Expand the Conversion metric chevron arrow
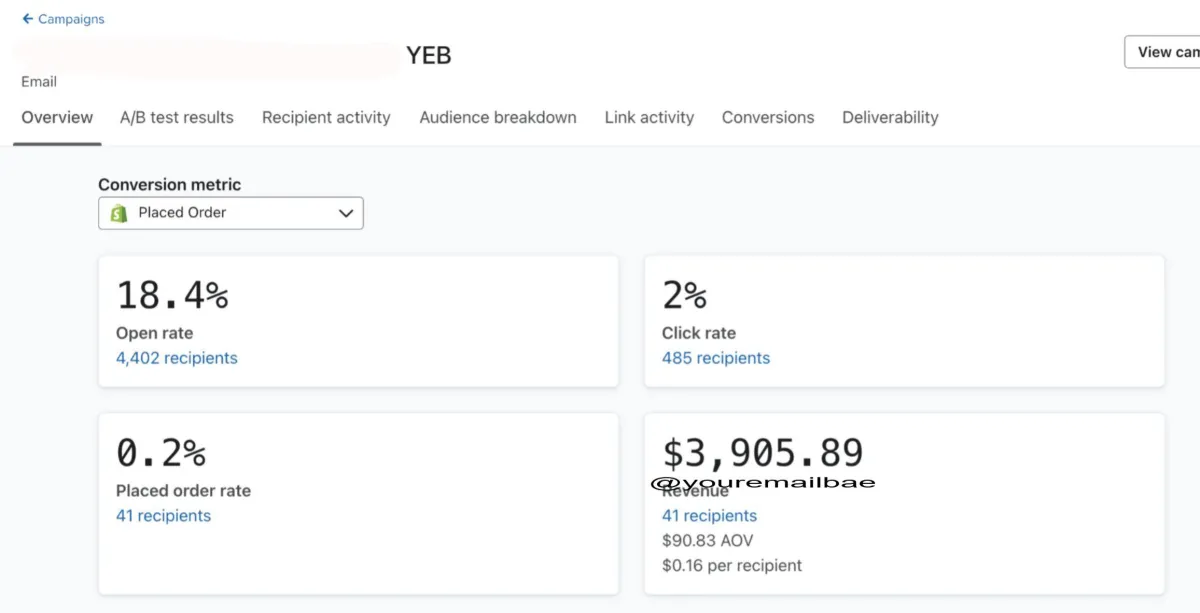Screen dimensions: 1200x613 click(x=346, y=213)
